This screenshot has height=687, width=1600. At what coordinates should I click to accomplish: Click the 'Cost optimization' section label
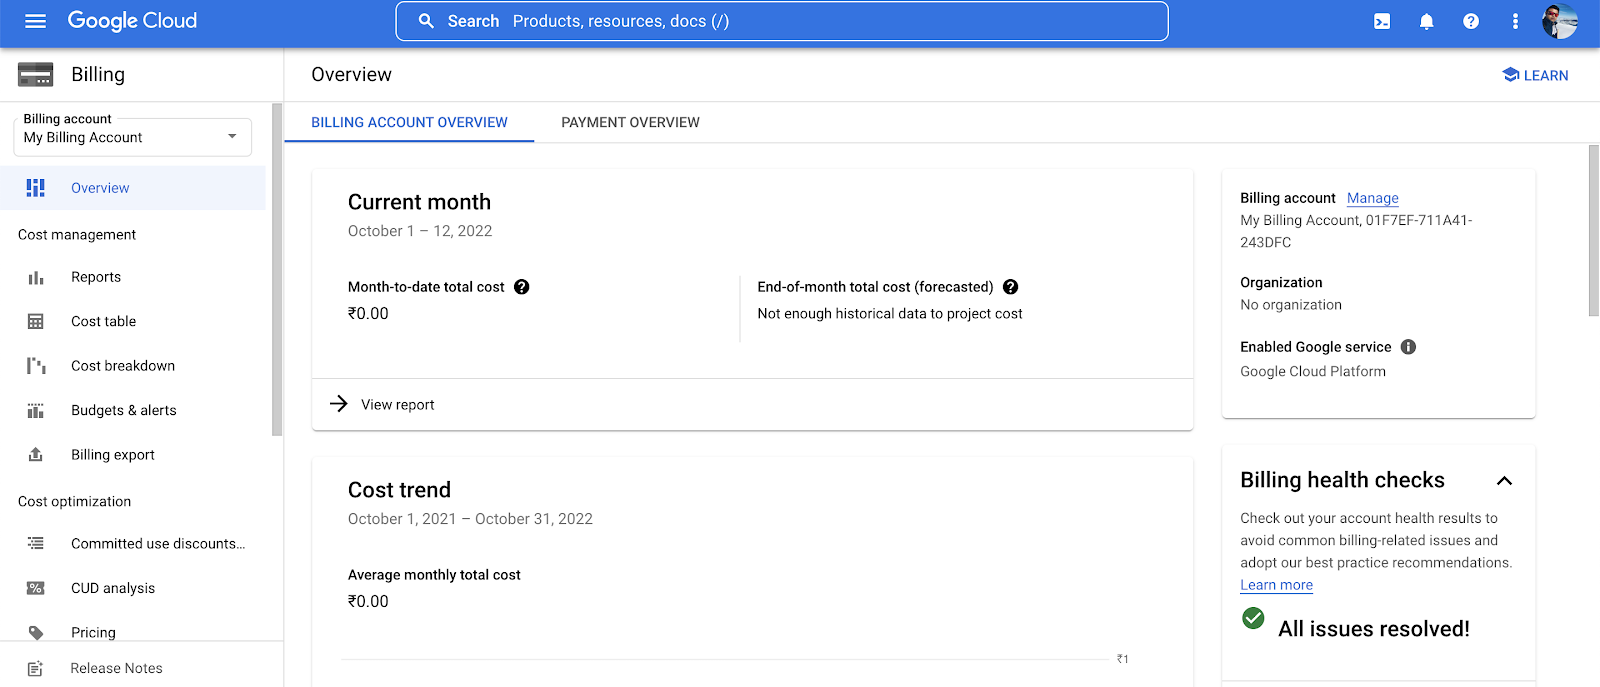[74, 502]
